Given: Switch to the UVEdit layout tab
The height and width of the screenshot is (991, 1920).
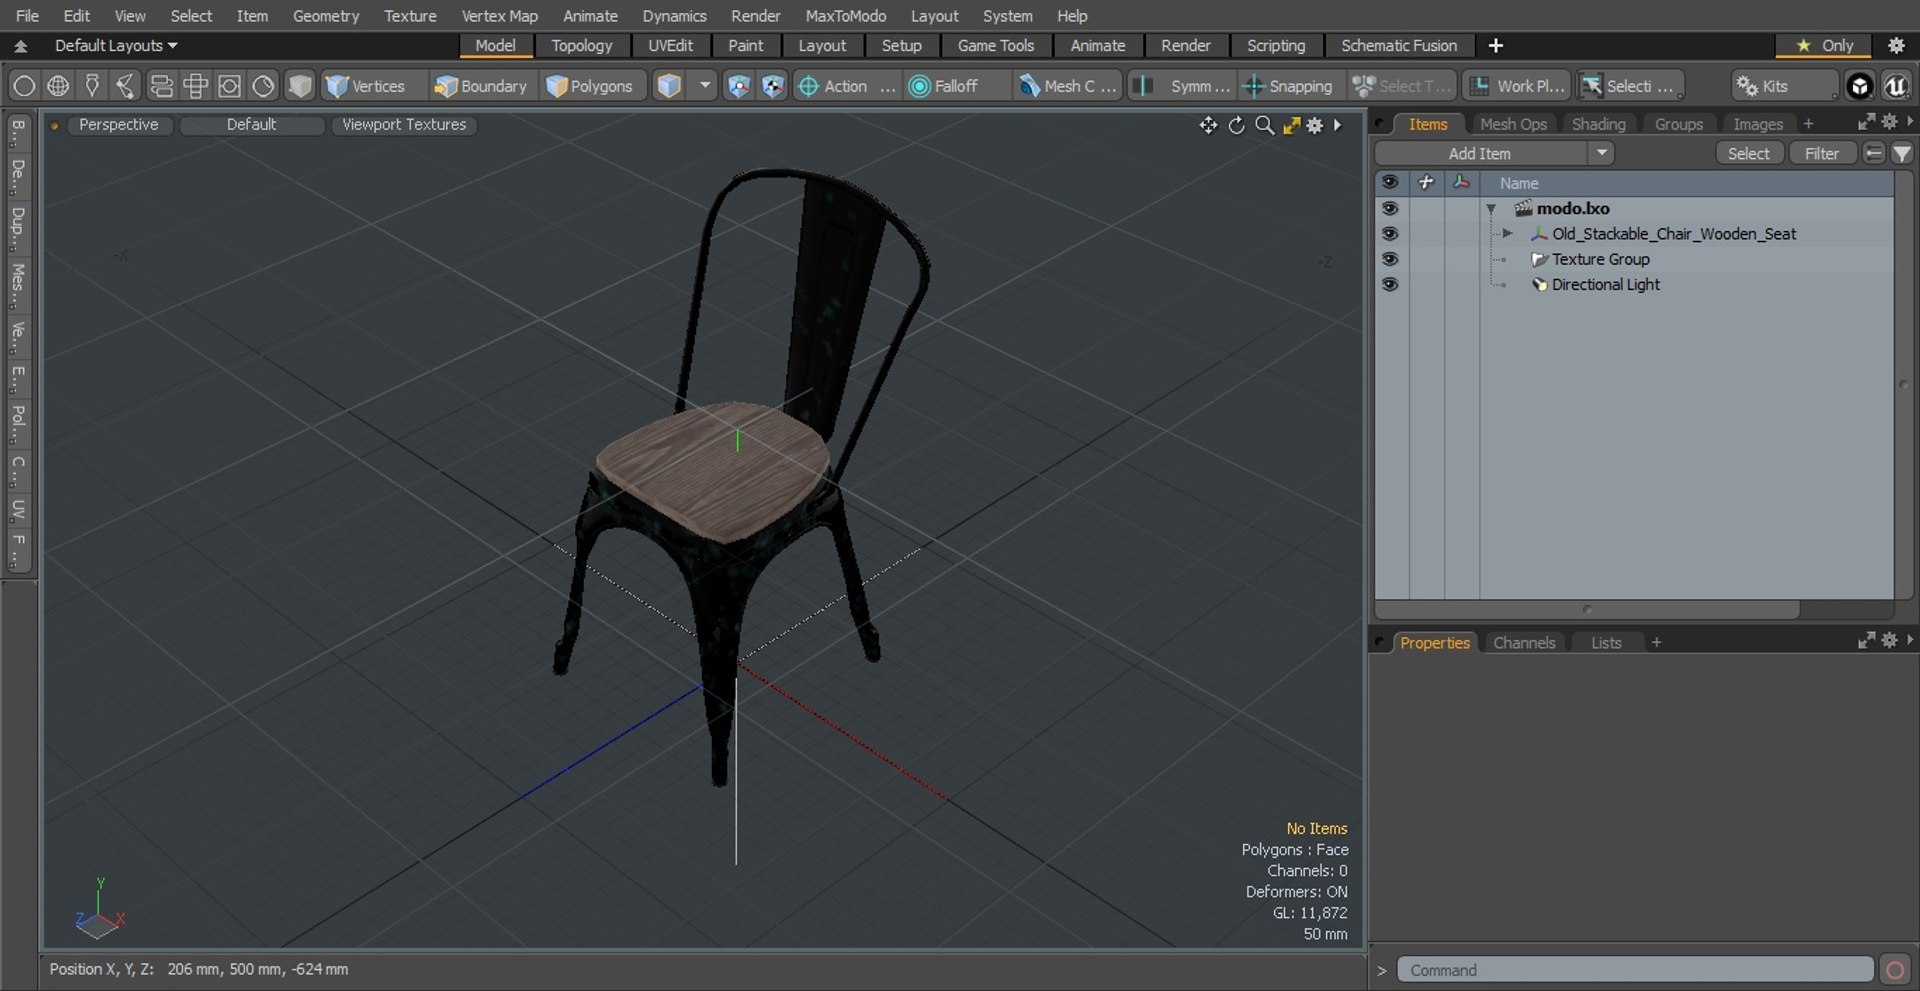Looking at the screenshot, I should pyautogui.click(x=670, y=45).
